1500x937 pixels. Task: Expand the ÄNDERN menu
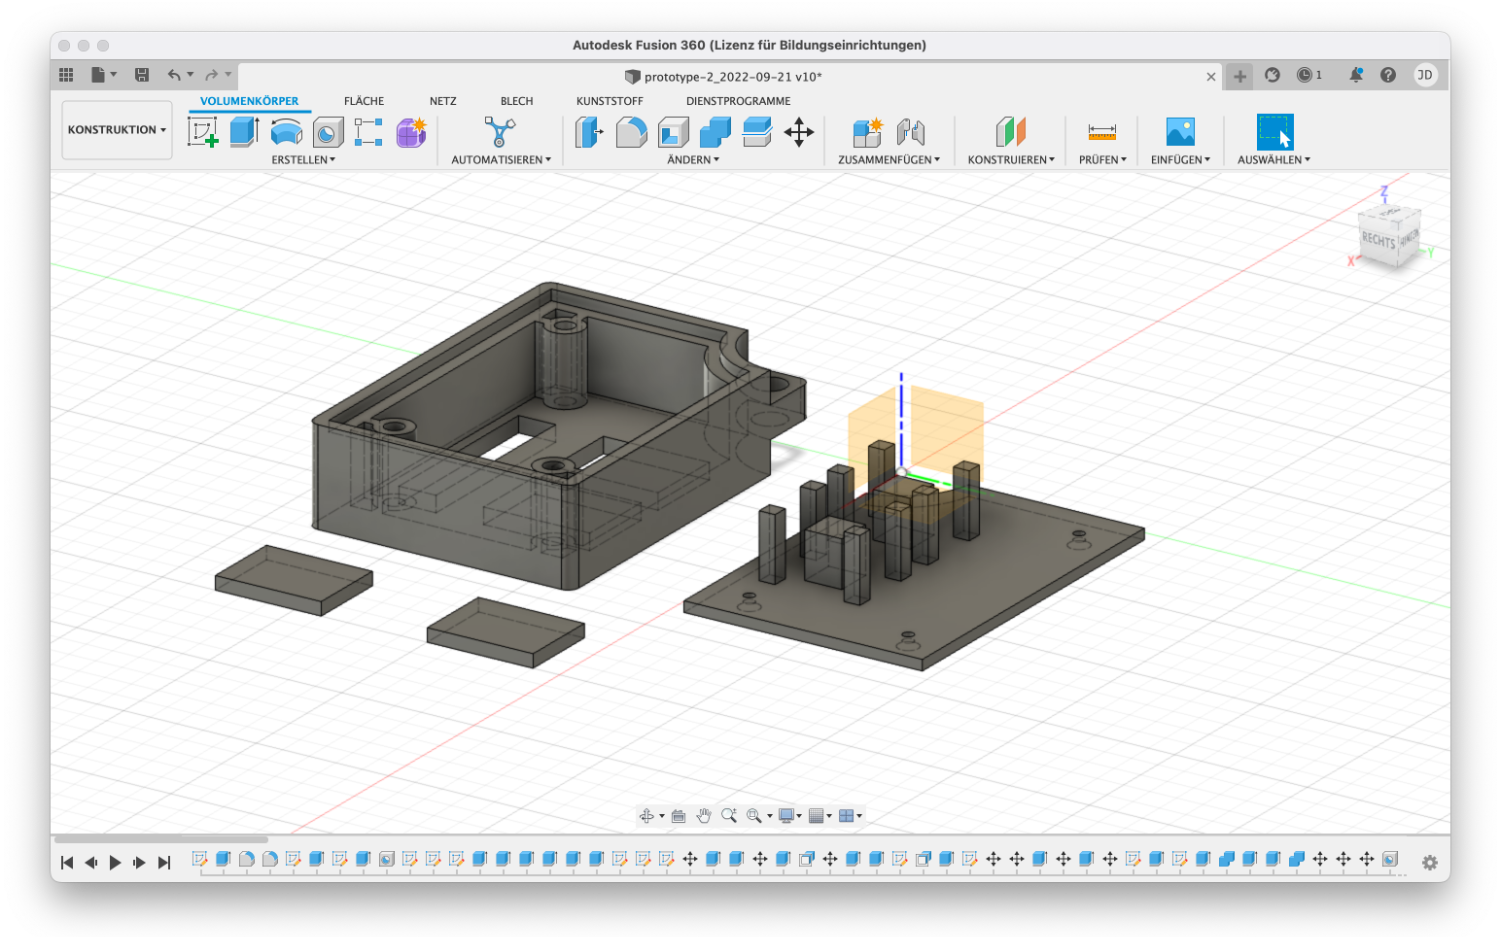(x=693, y=160)
